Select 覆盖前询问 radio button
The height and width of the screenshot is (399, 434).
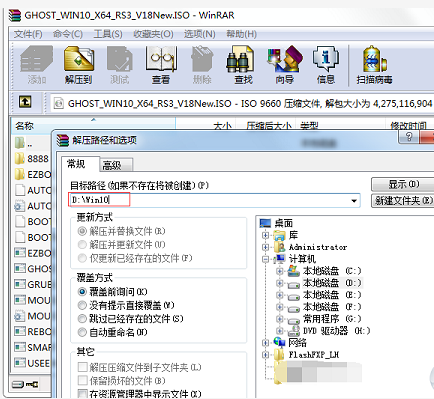82,292
